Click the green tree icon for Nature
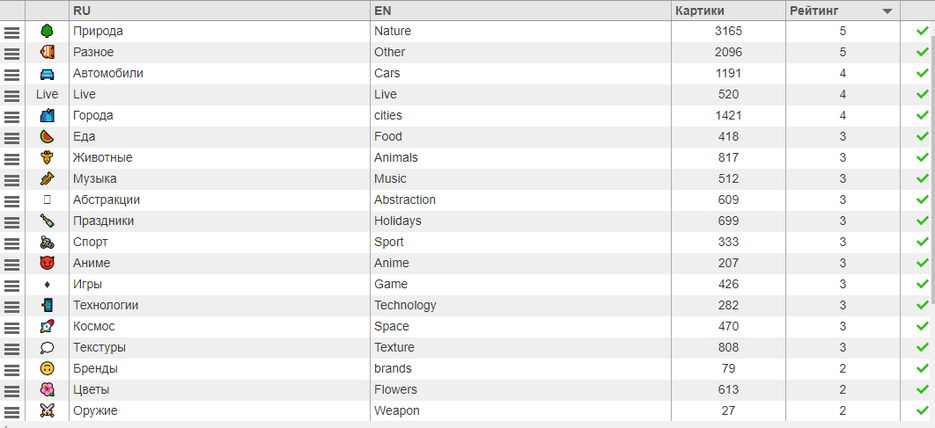Viewport: 935px width, 428px height. pyautogui.click(x=47, y=31)
